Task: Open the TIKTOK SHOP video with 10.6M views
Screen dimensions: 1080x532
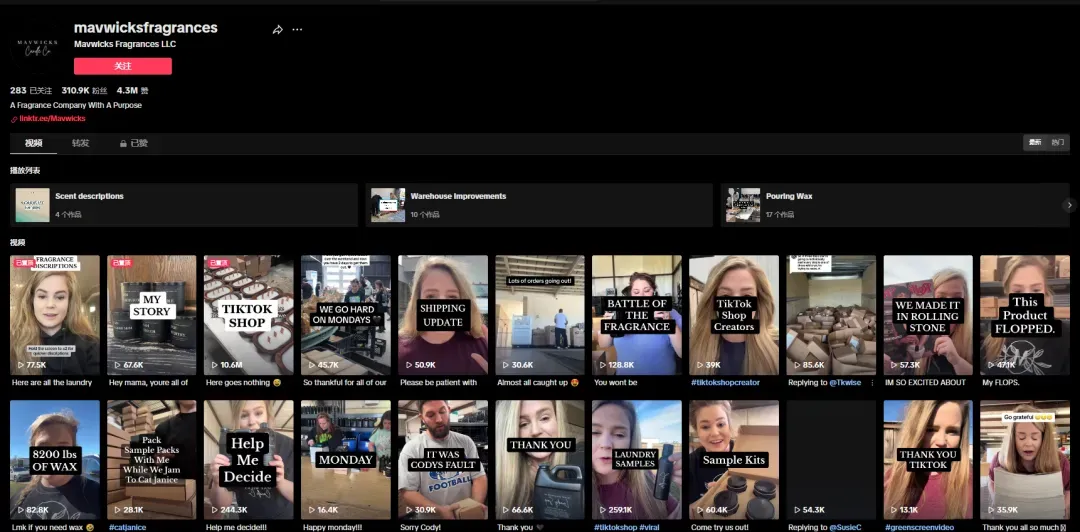Action: coord(249,315)
